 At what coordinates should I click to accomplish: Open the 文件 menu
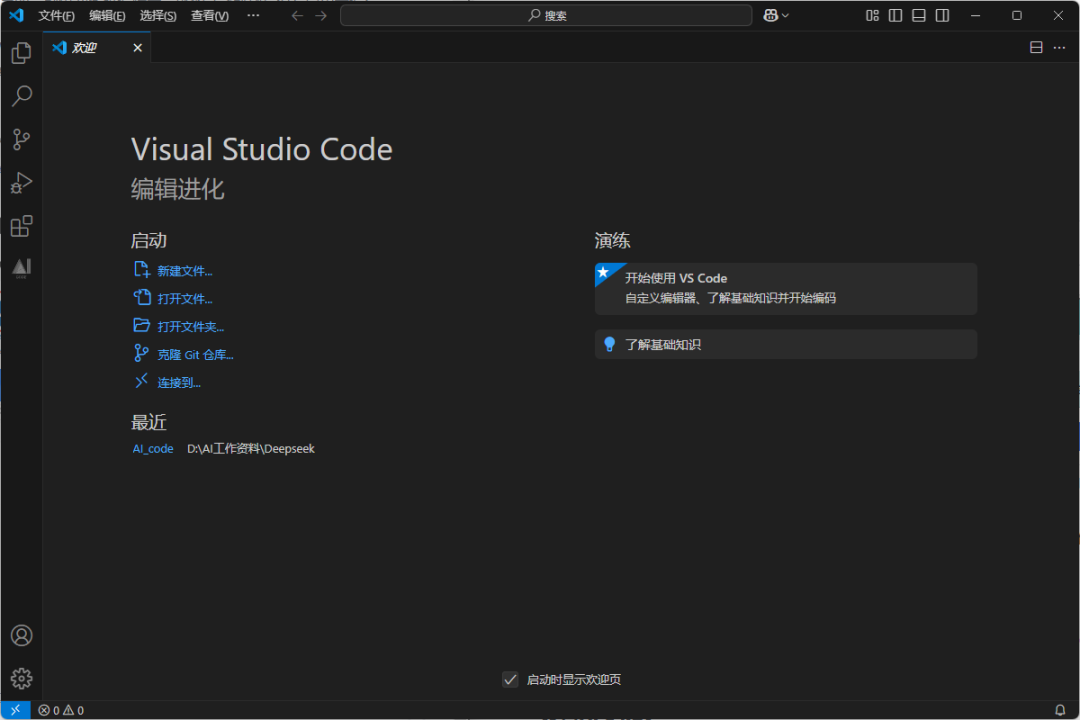56,15
